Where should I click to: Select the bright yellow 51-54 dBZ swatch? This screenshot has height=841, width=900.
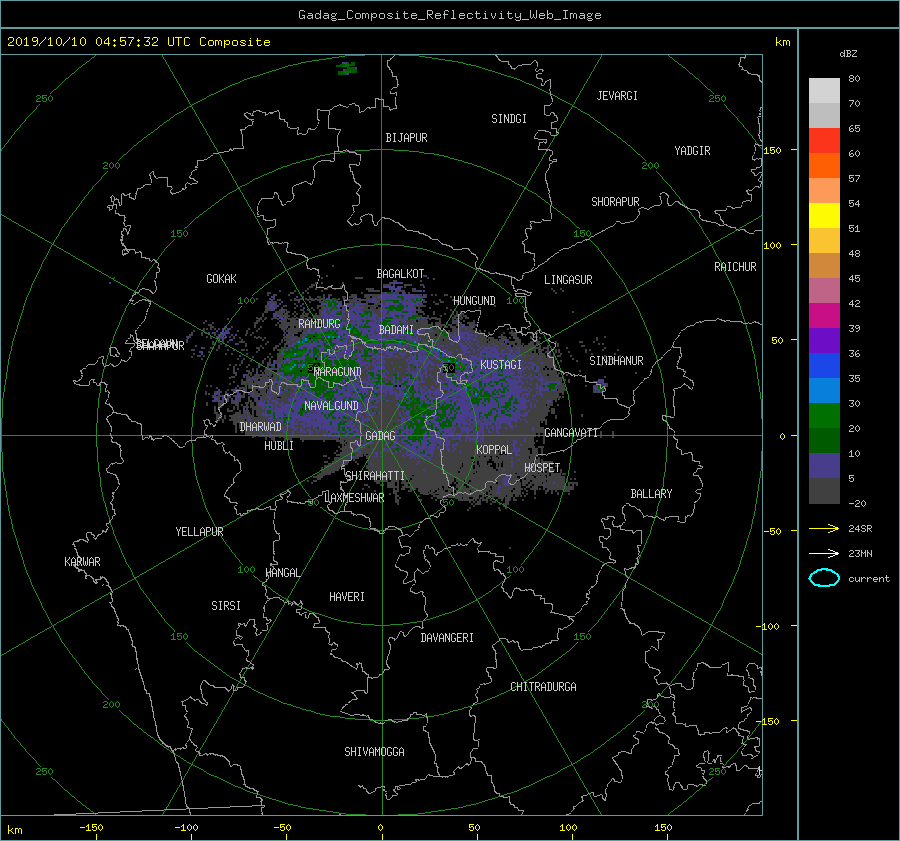(824, 215)
